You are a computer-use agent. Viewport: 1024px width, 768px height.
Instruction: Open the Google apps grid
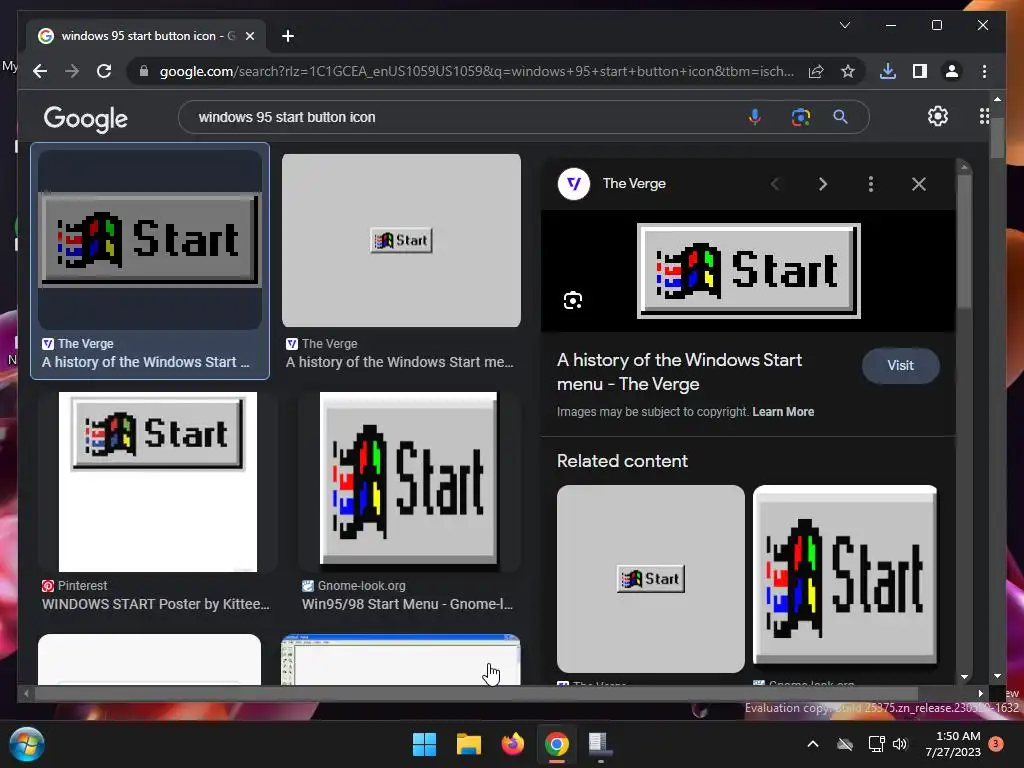tap(984, 116)
